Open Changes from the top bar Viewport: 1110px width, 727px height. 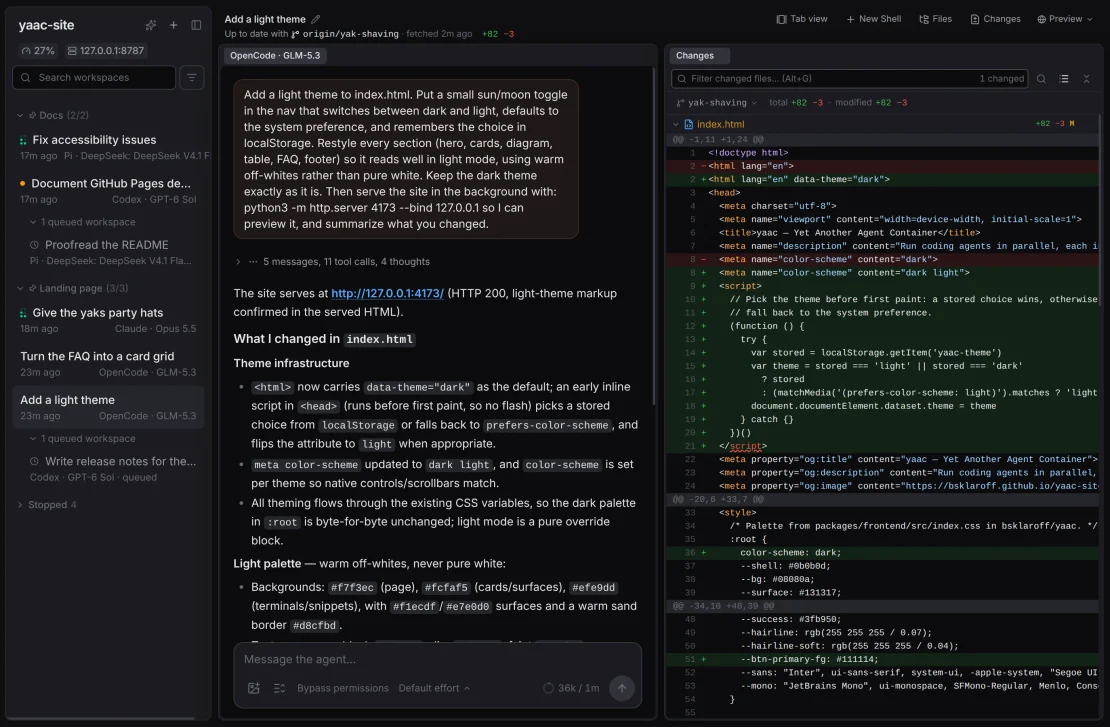995,19
